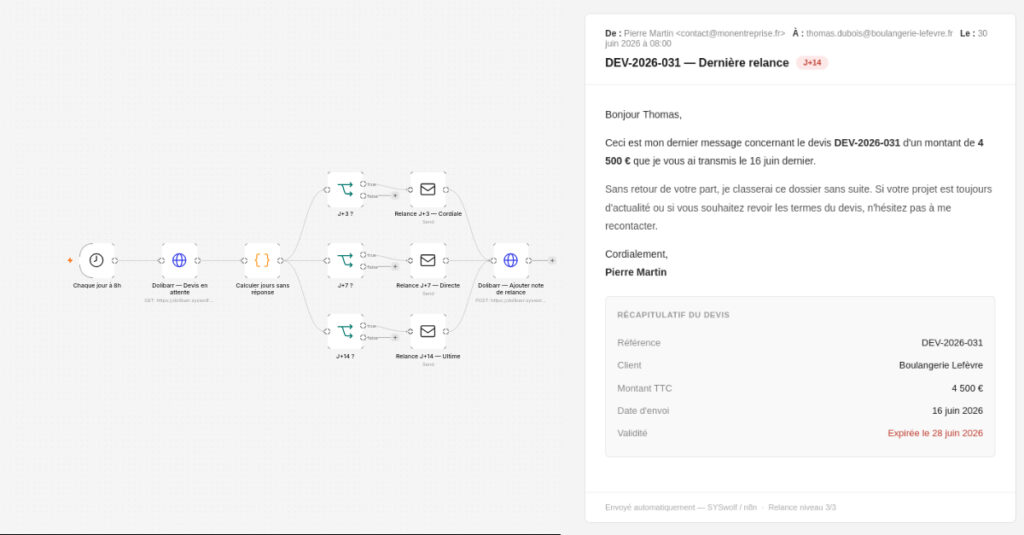Image resolution: width=1024 pixels, height=535 pixels.
Task: Click the red J+14 badge in email header
Action: tap(812, 63)
